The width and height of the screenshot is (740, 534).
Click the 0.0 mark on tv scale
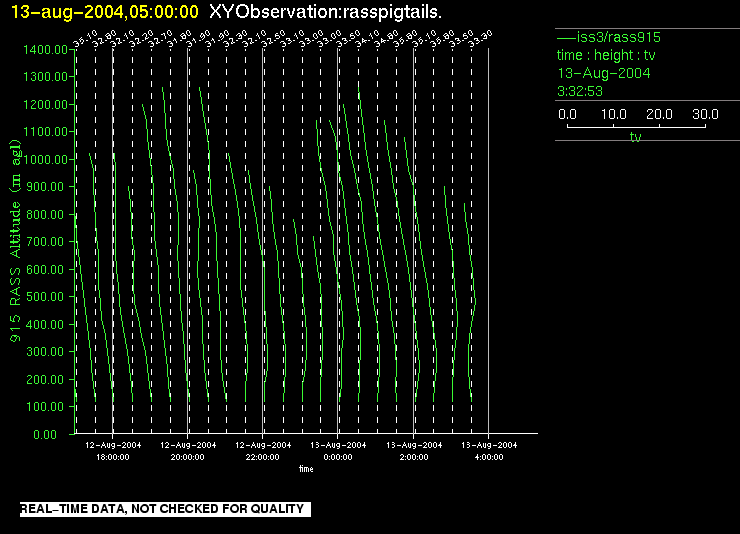(567, 114)
